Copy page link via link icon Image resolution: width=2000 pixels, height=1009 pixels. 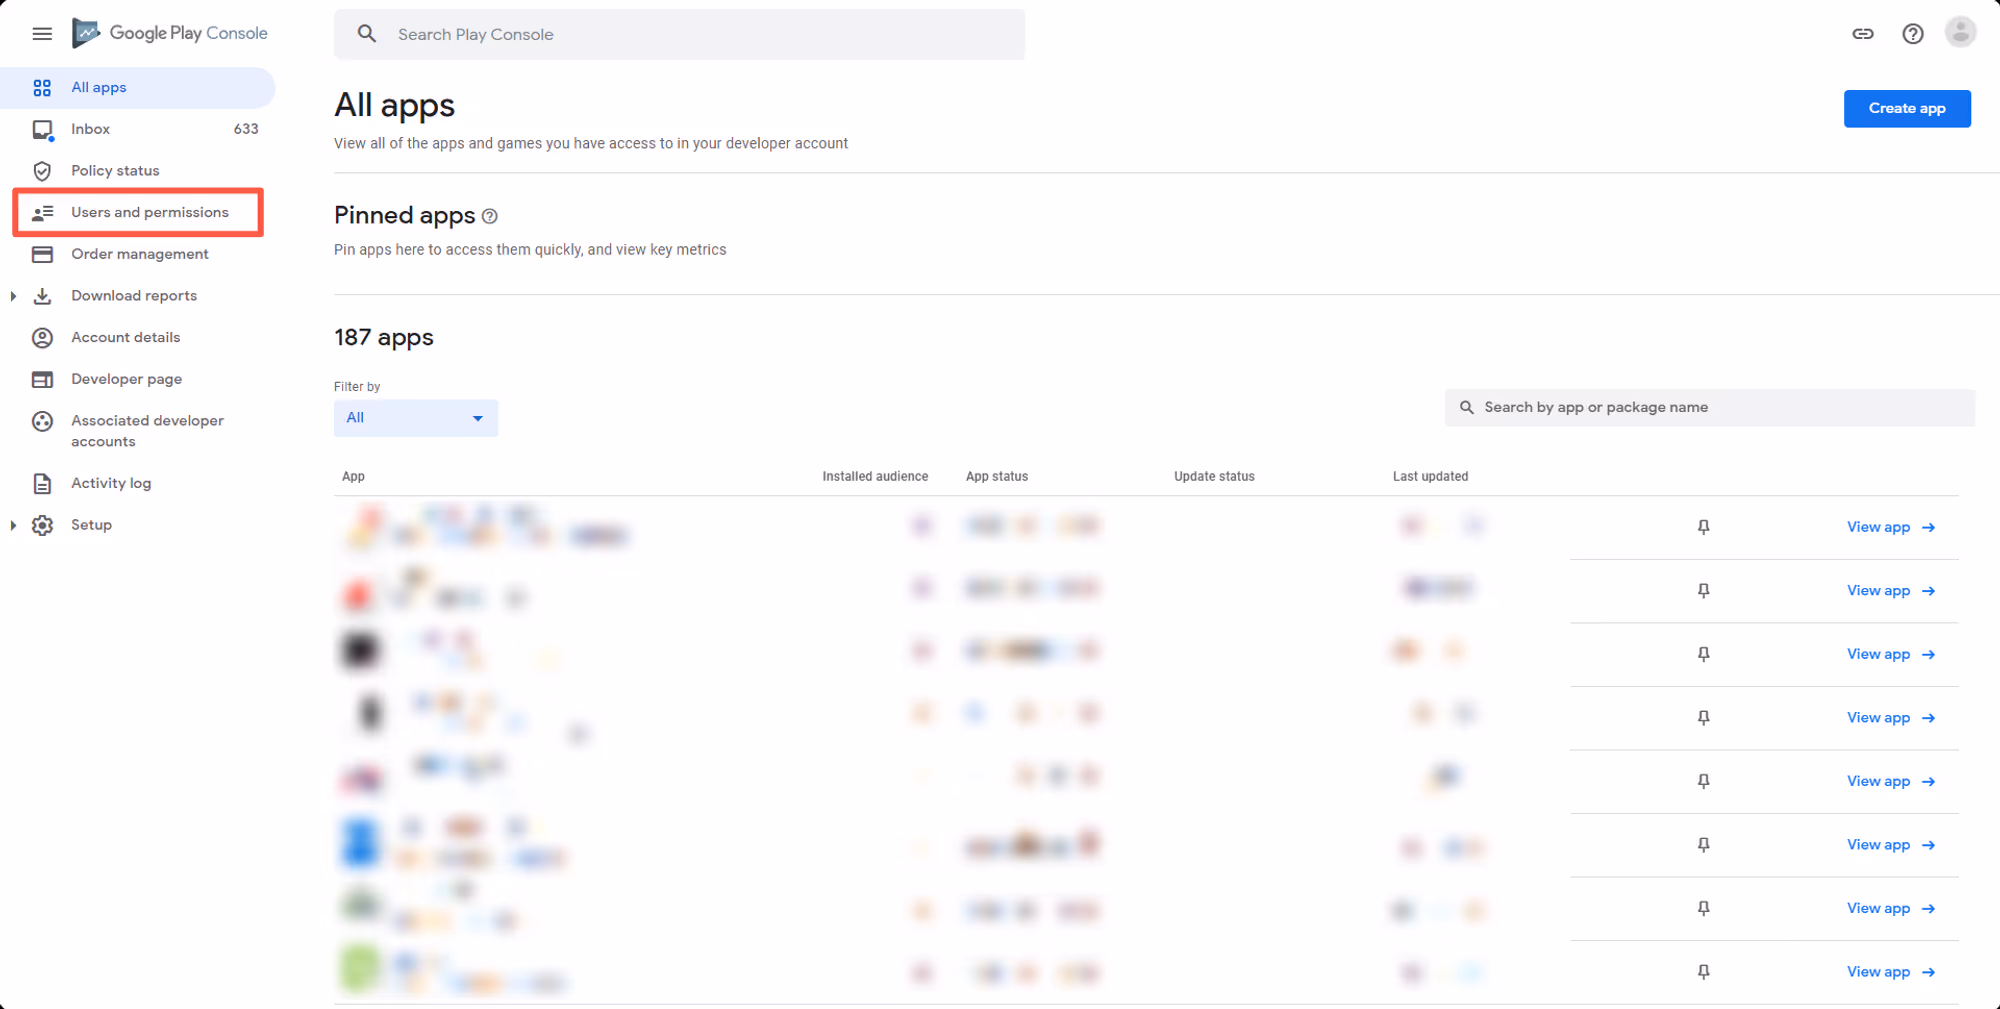pyautogui.click(x=1862, y=34)
